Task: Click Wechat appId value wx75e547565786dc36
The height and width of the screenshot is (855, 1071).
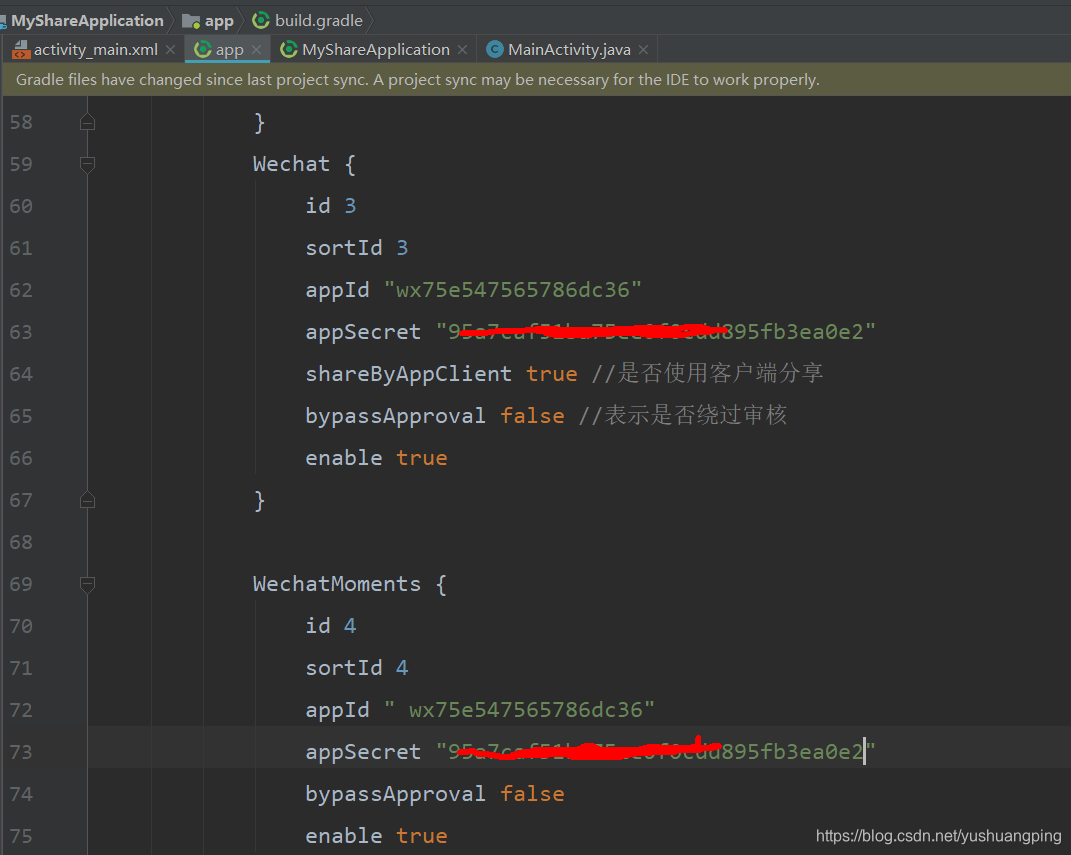Action: tap(512, 290)
